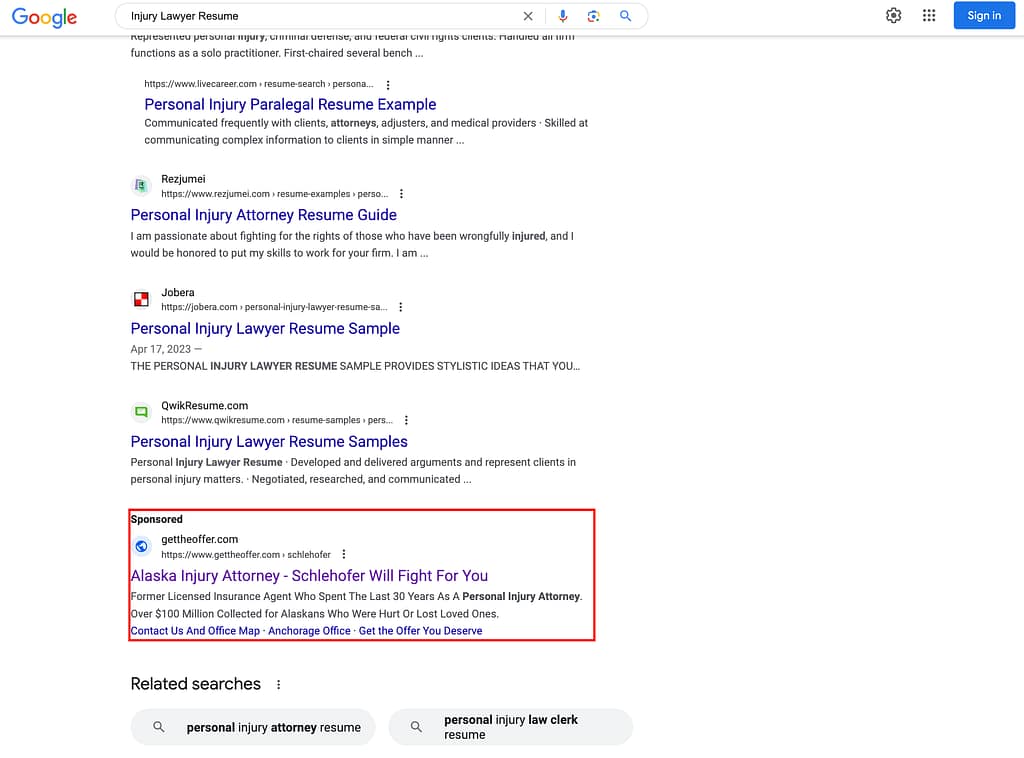Click the gettheoffer.com site name
The height and width of the screenshot is (758, 1024).
tap(199, 539)
